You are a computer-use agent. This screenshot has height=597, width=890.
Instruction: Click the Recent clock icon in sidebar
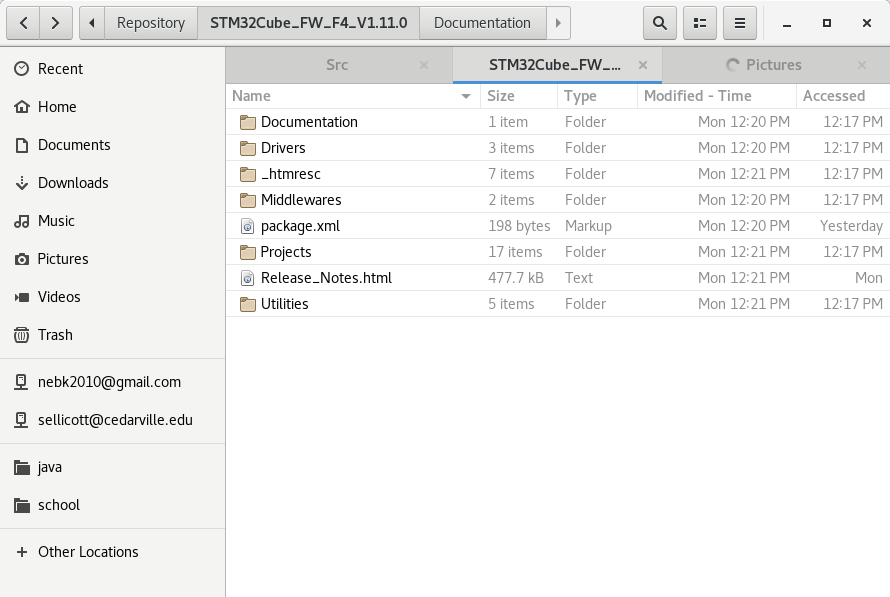[22, 69]
